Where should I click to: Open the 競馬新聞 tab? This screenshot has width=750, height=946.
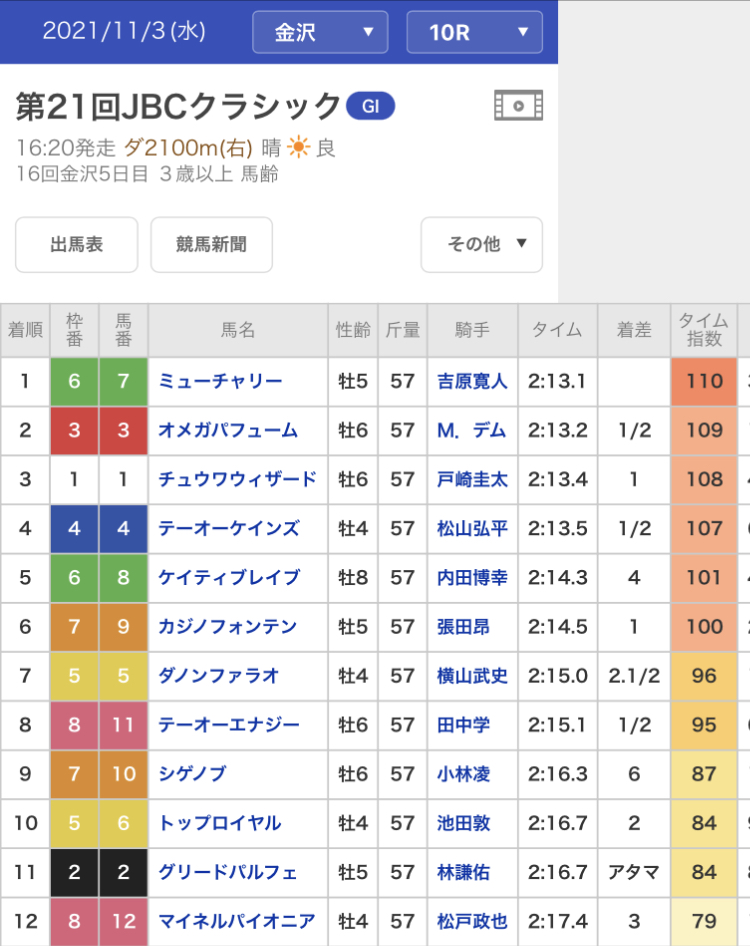tap(211, 244)
